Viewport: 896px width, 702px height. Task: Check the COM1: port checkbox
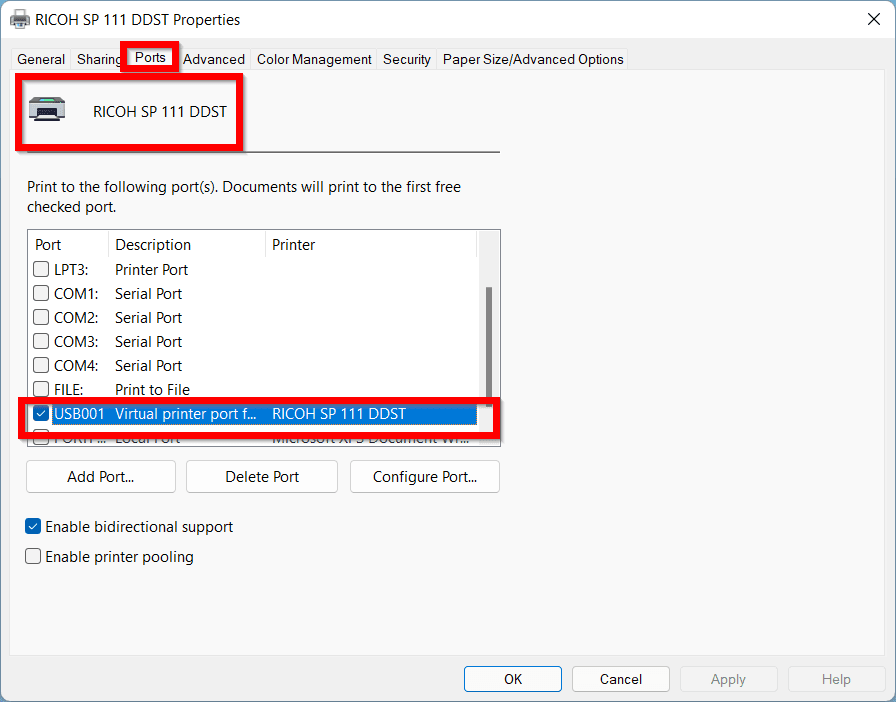(41, 293)
